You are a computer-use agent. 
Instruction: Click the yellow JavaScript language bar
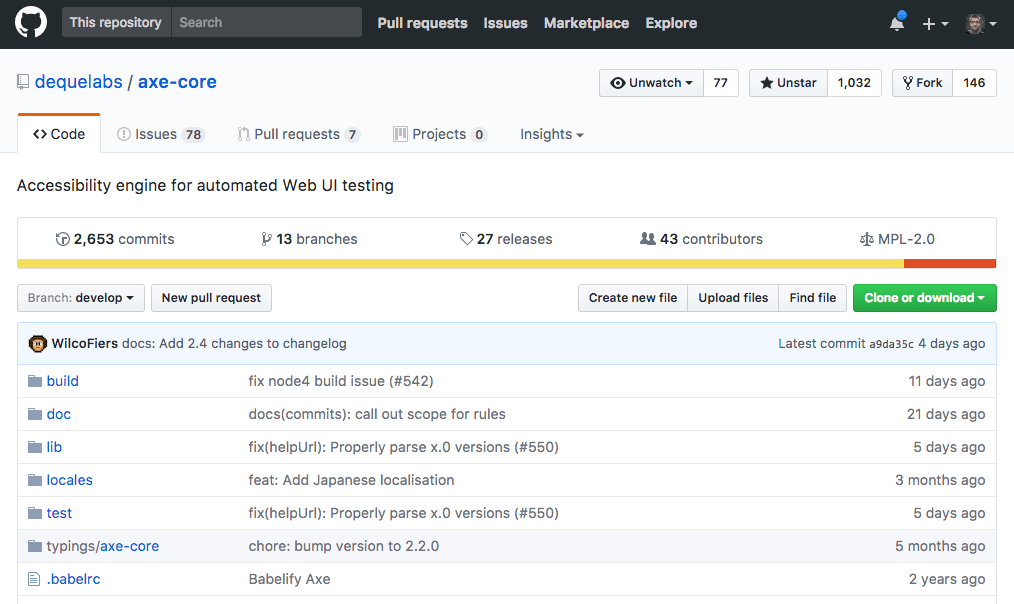pos(460,263)
